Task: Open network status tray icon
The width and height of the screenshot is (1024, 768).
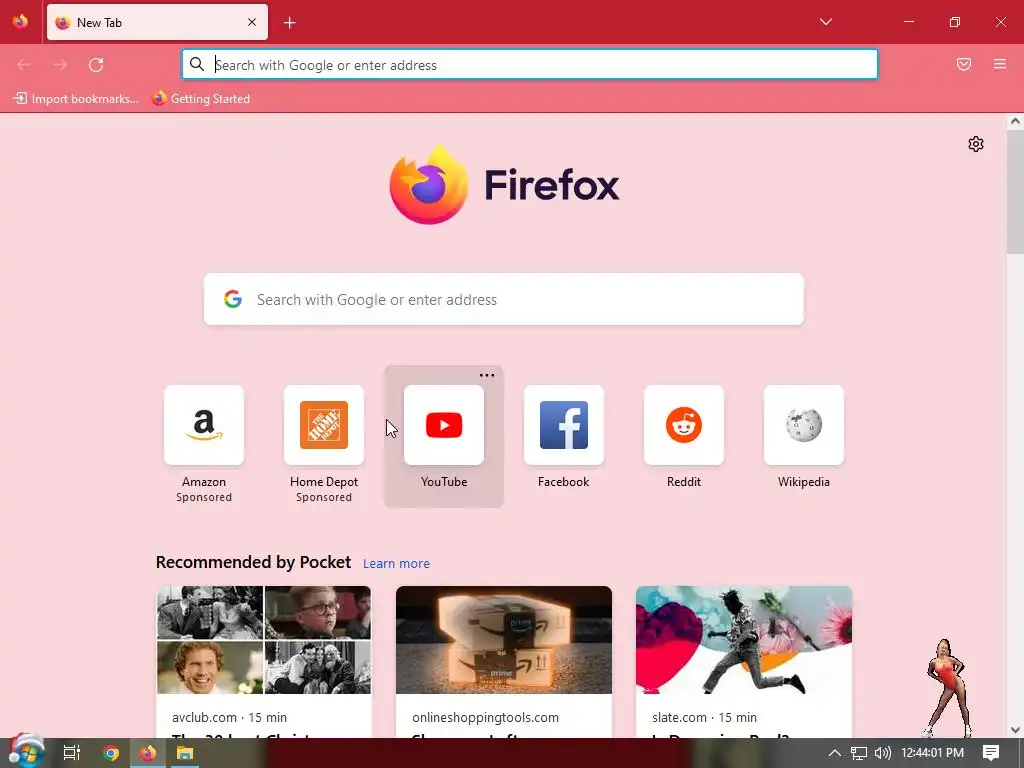Action: click(x=859, y=753)
